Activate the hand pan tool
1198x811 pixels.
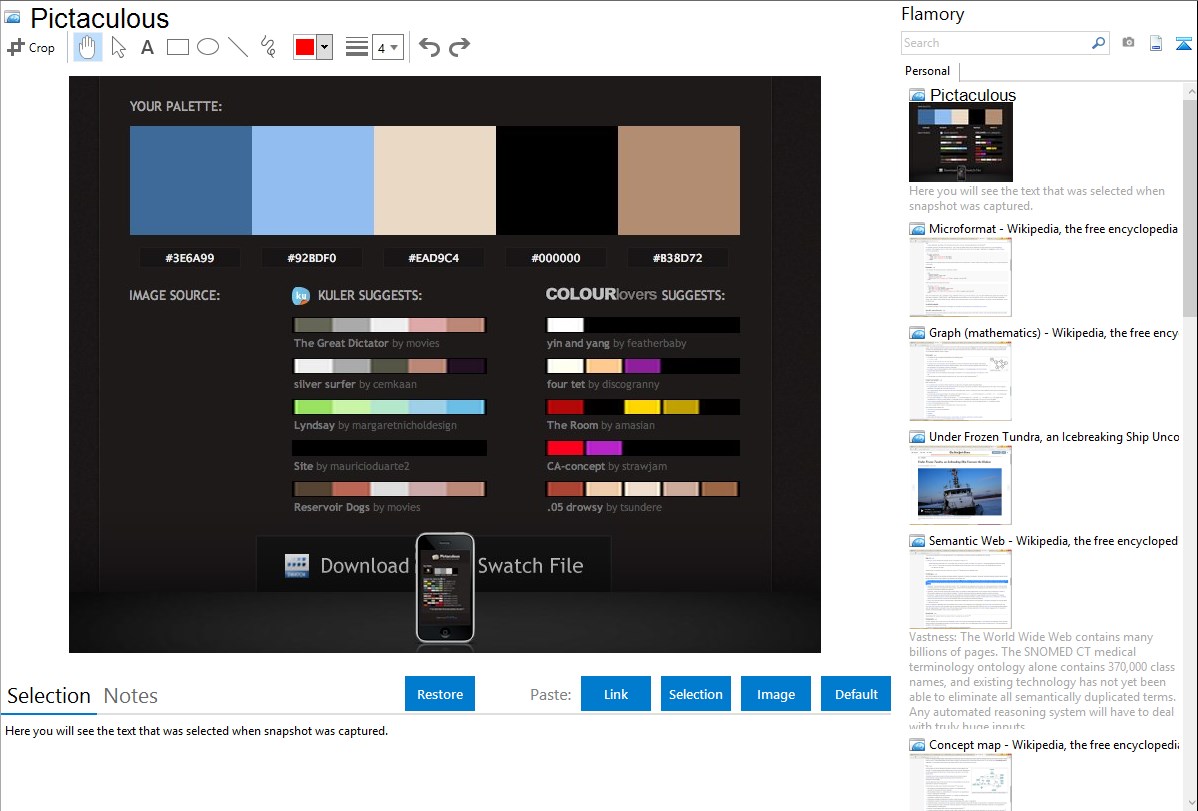click(87, 47)
